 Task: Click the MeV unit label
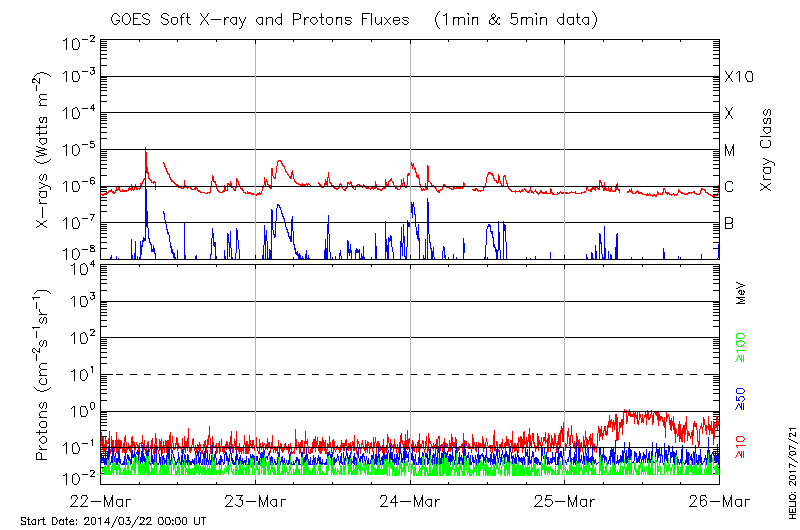coord(742,294)
